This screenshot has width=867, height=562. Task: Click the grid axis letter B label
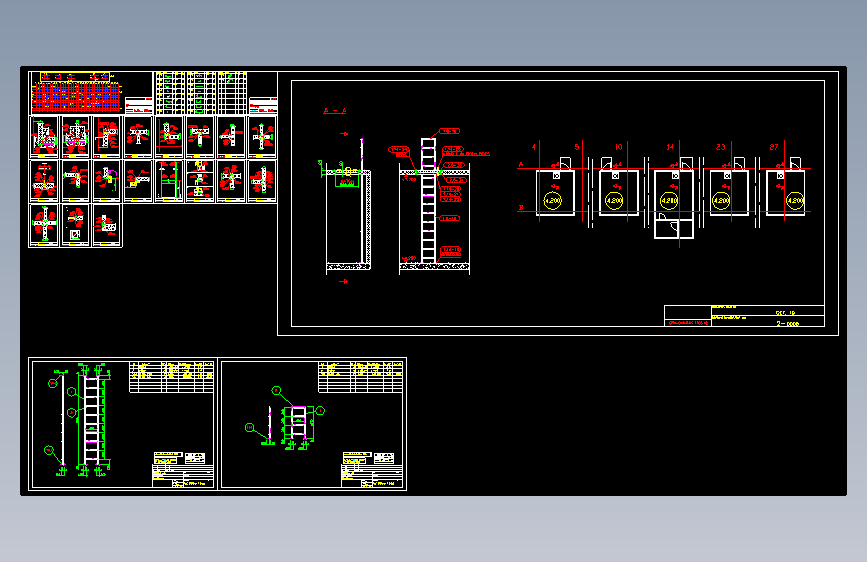[520, 208]
